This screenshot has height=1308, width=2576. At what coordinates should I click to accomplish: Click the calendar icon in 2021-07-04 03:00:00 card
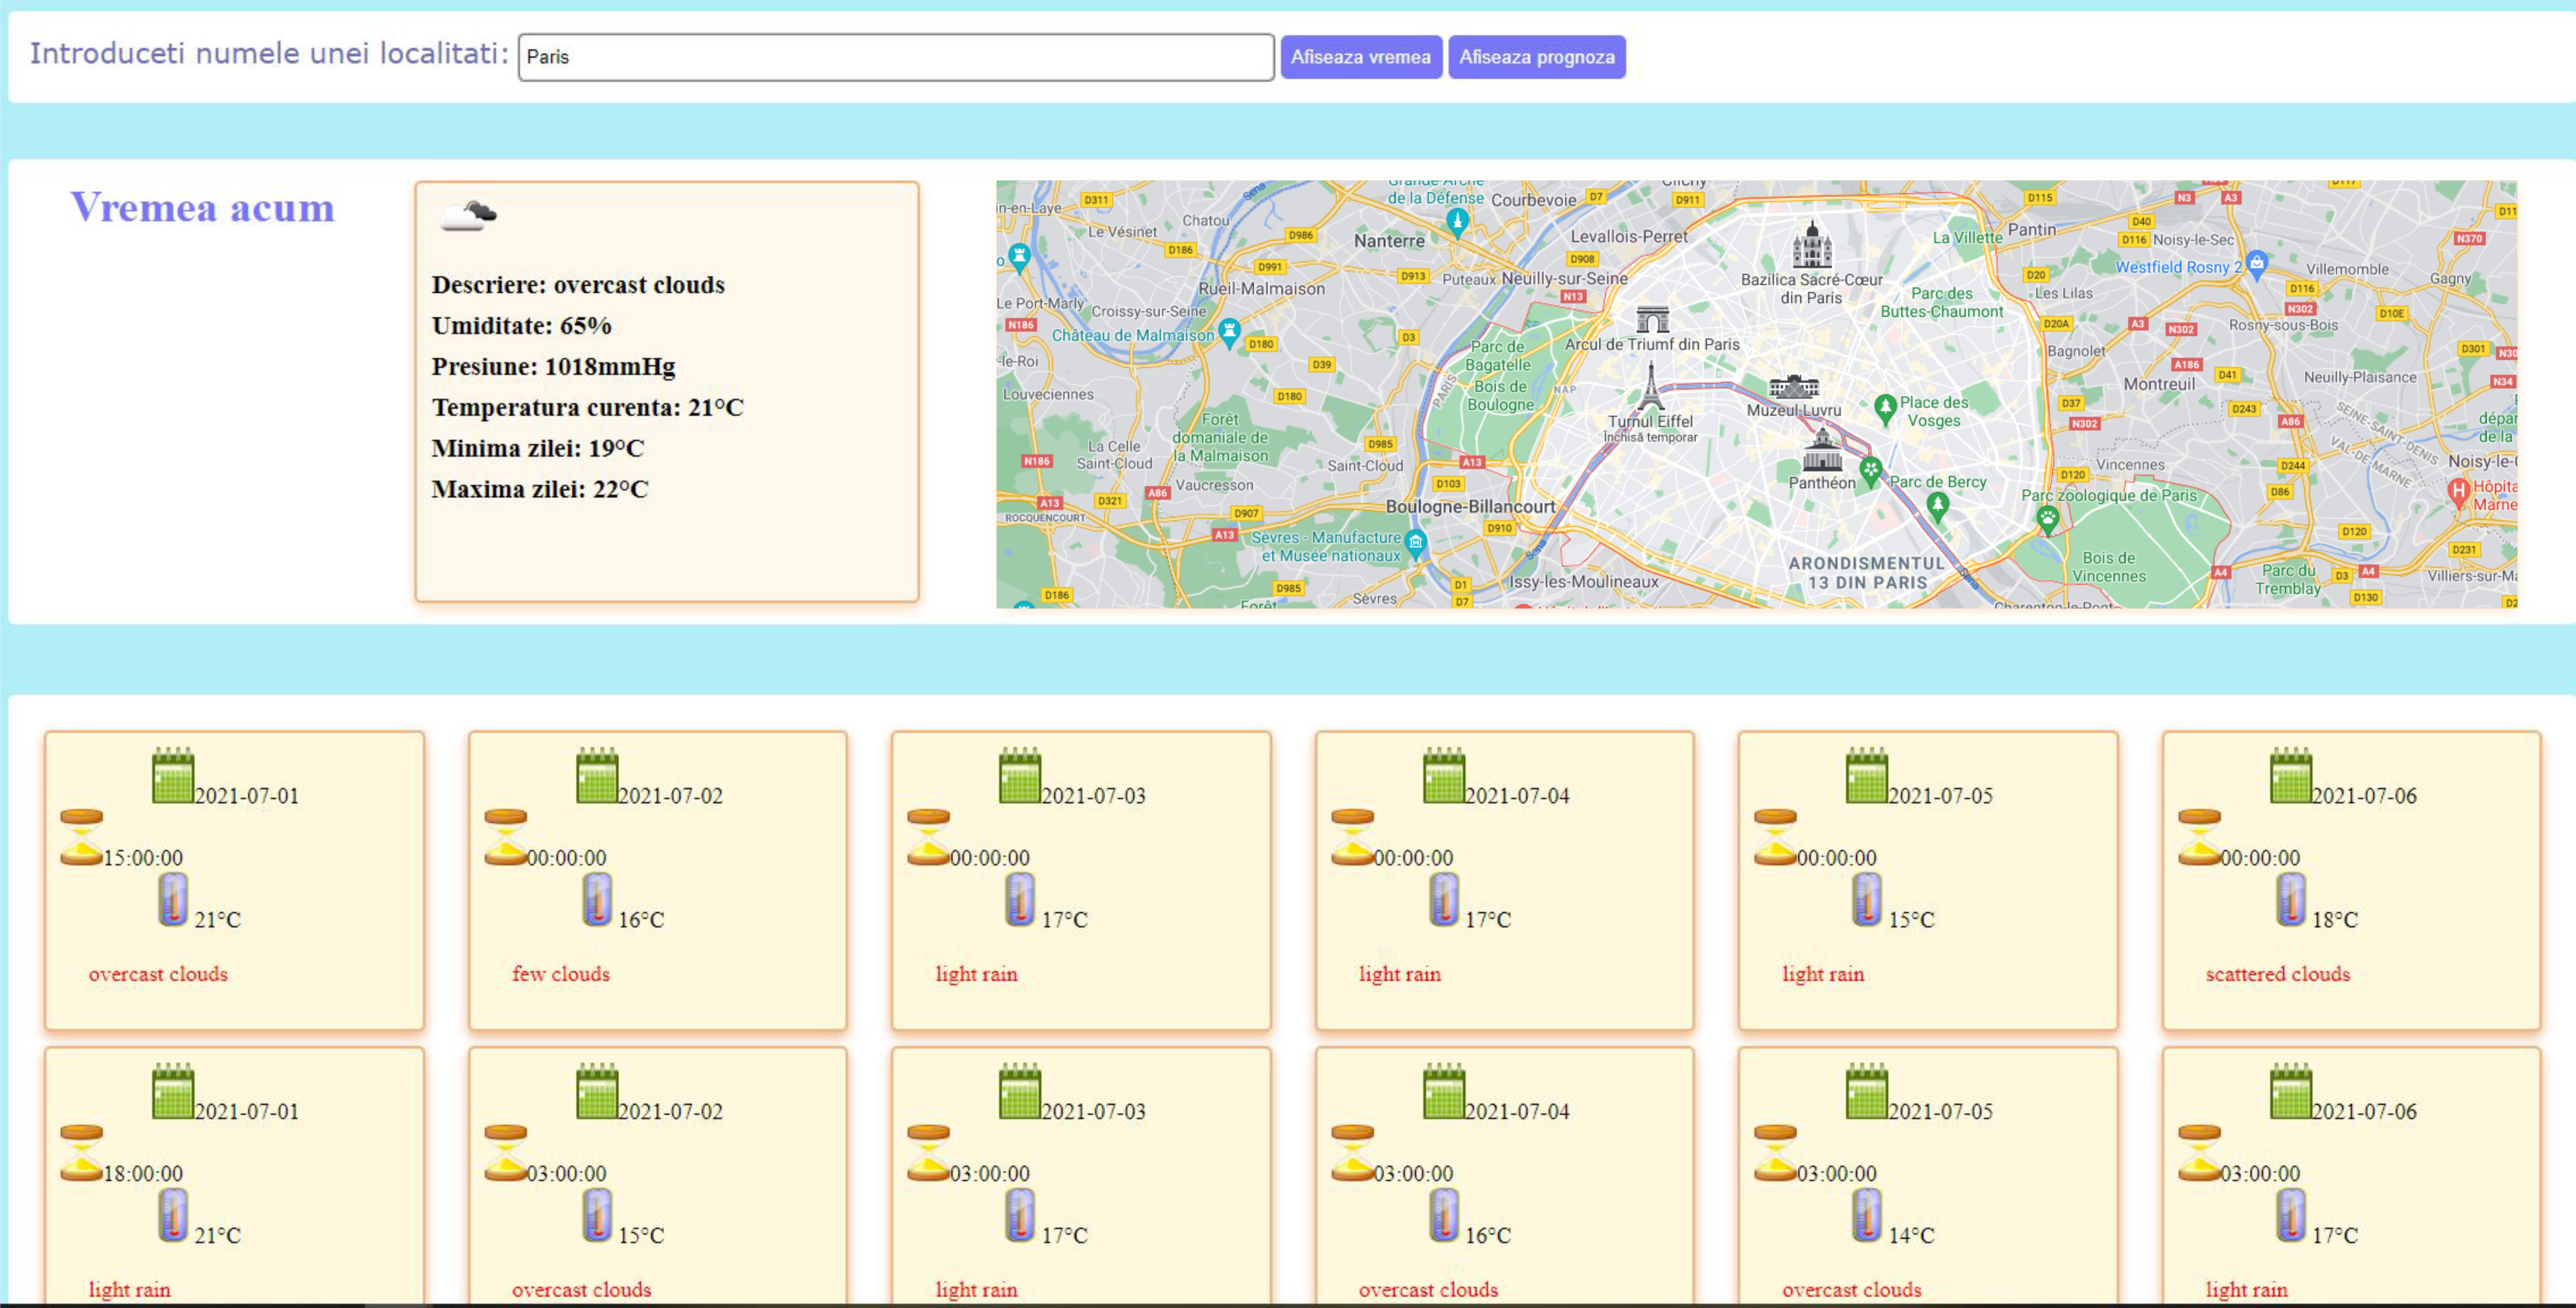(1444, 1091)
